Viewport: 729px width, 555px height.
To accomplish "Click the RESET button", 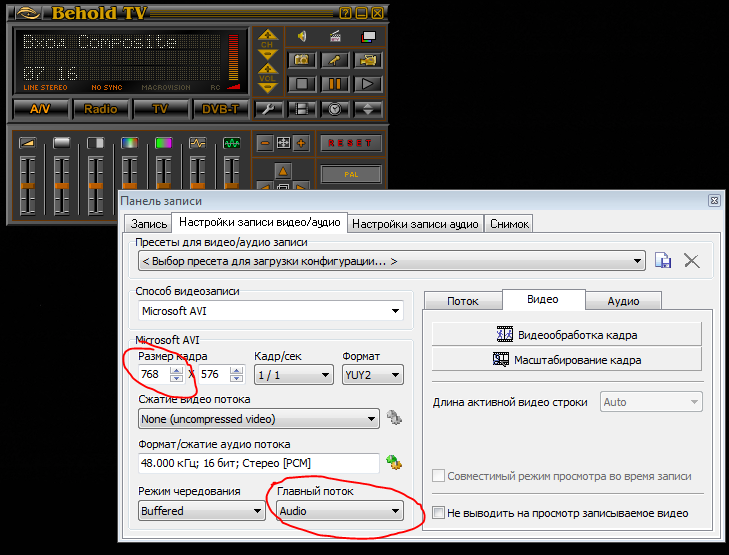I will coord(351,143).
